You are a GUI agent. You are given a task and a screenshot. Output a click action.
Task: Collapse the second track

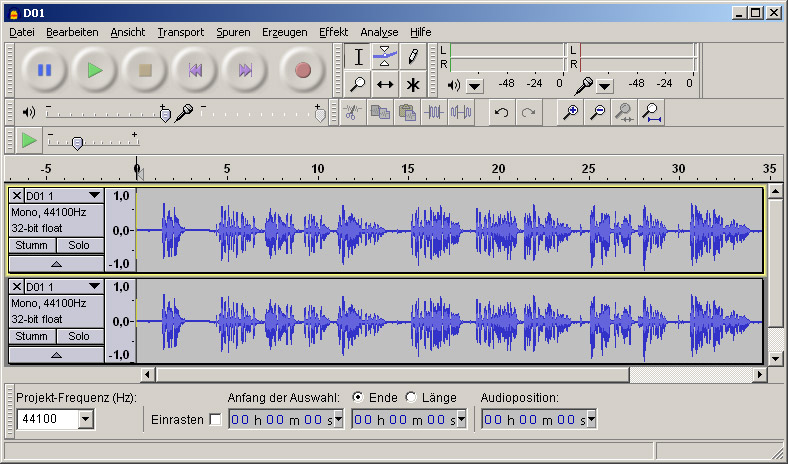pyautogui.click(x=56, y=355)
